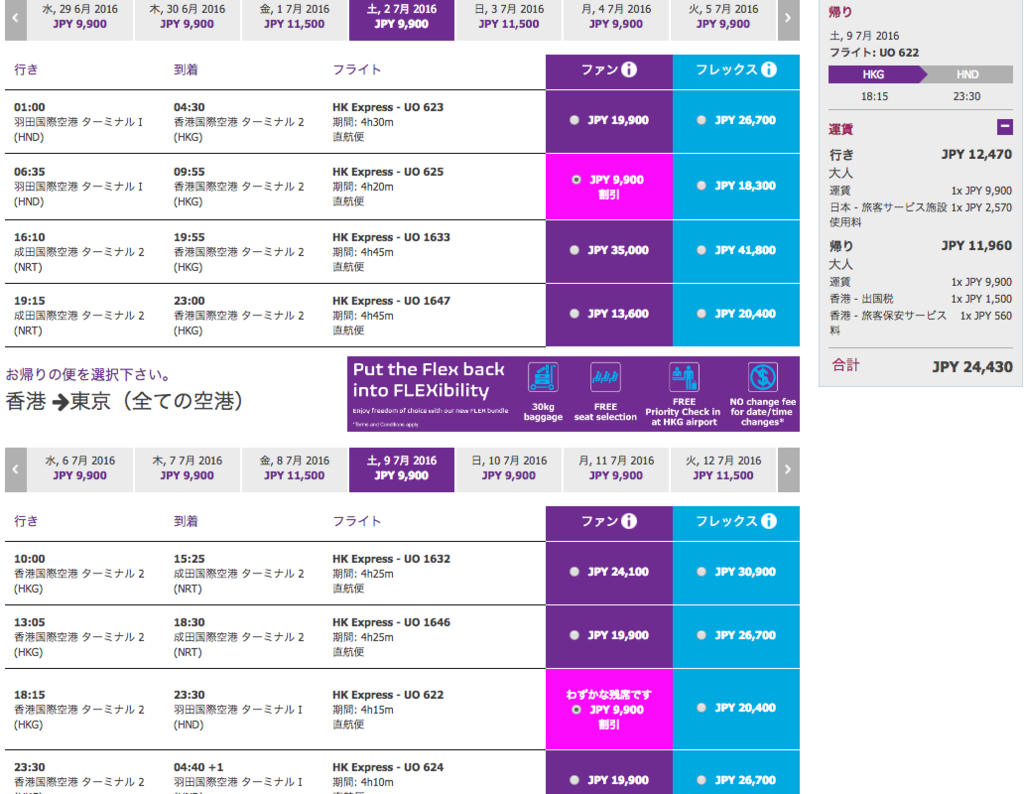Screen dimensions: 1024x794
Task: Click the HND segment in the route bar
Action: click(x=967, y=74)
